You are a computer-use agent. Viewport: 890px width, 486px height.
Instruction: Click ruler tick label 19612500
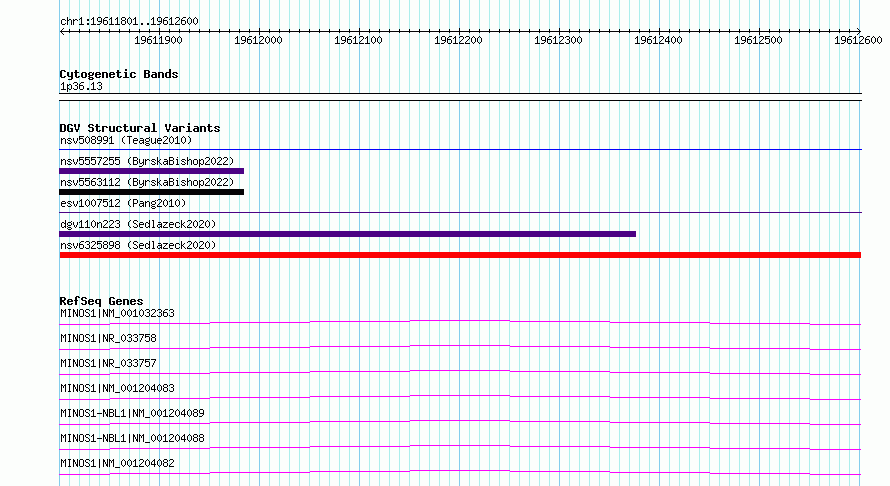click(x=758, y=40)
